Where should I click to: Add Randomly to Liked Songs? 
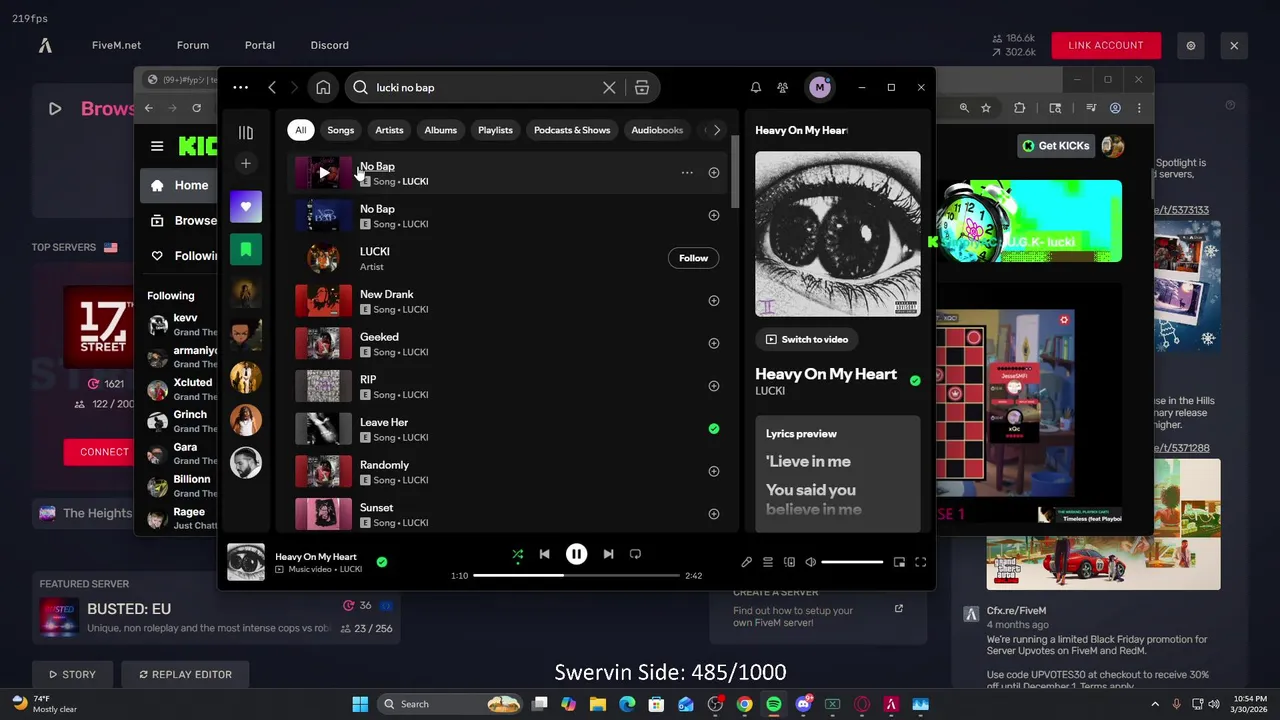(714, 471)
